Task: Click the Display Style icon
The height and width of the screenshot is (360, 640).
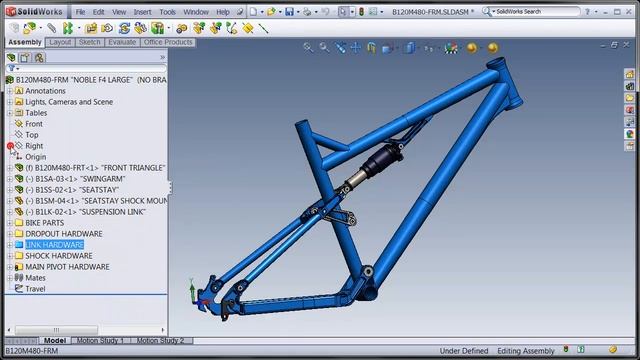Action: (409, 48)
